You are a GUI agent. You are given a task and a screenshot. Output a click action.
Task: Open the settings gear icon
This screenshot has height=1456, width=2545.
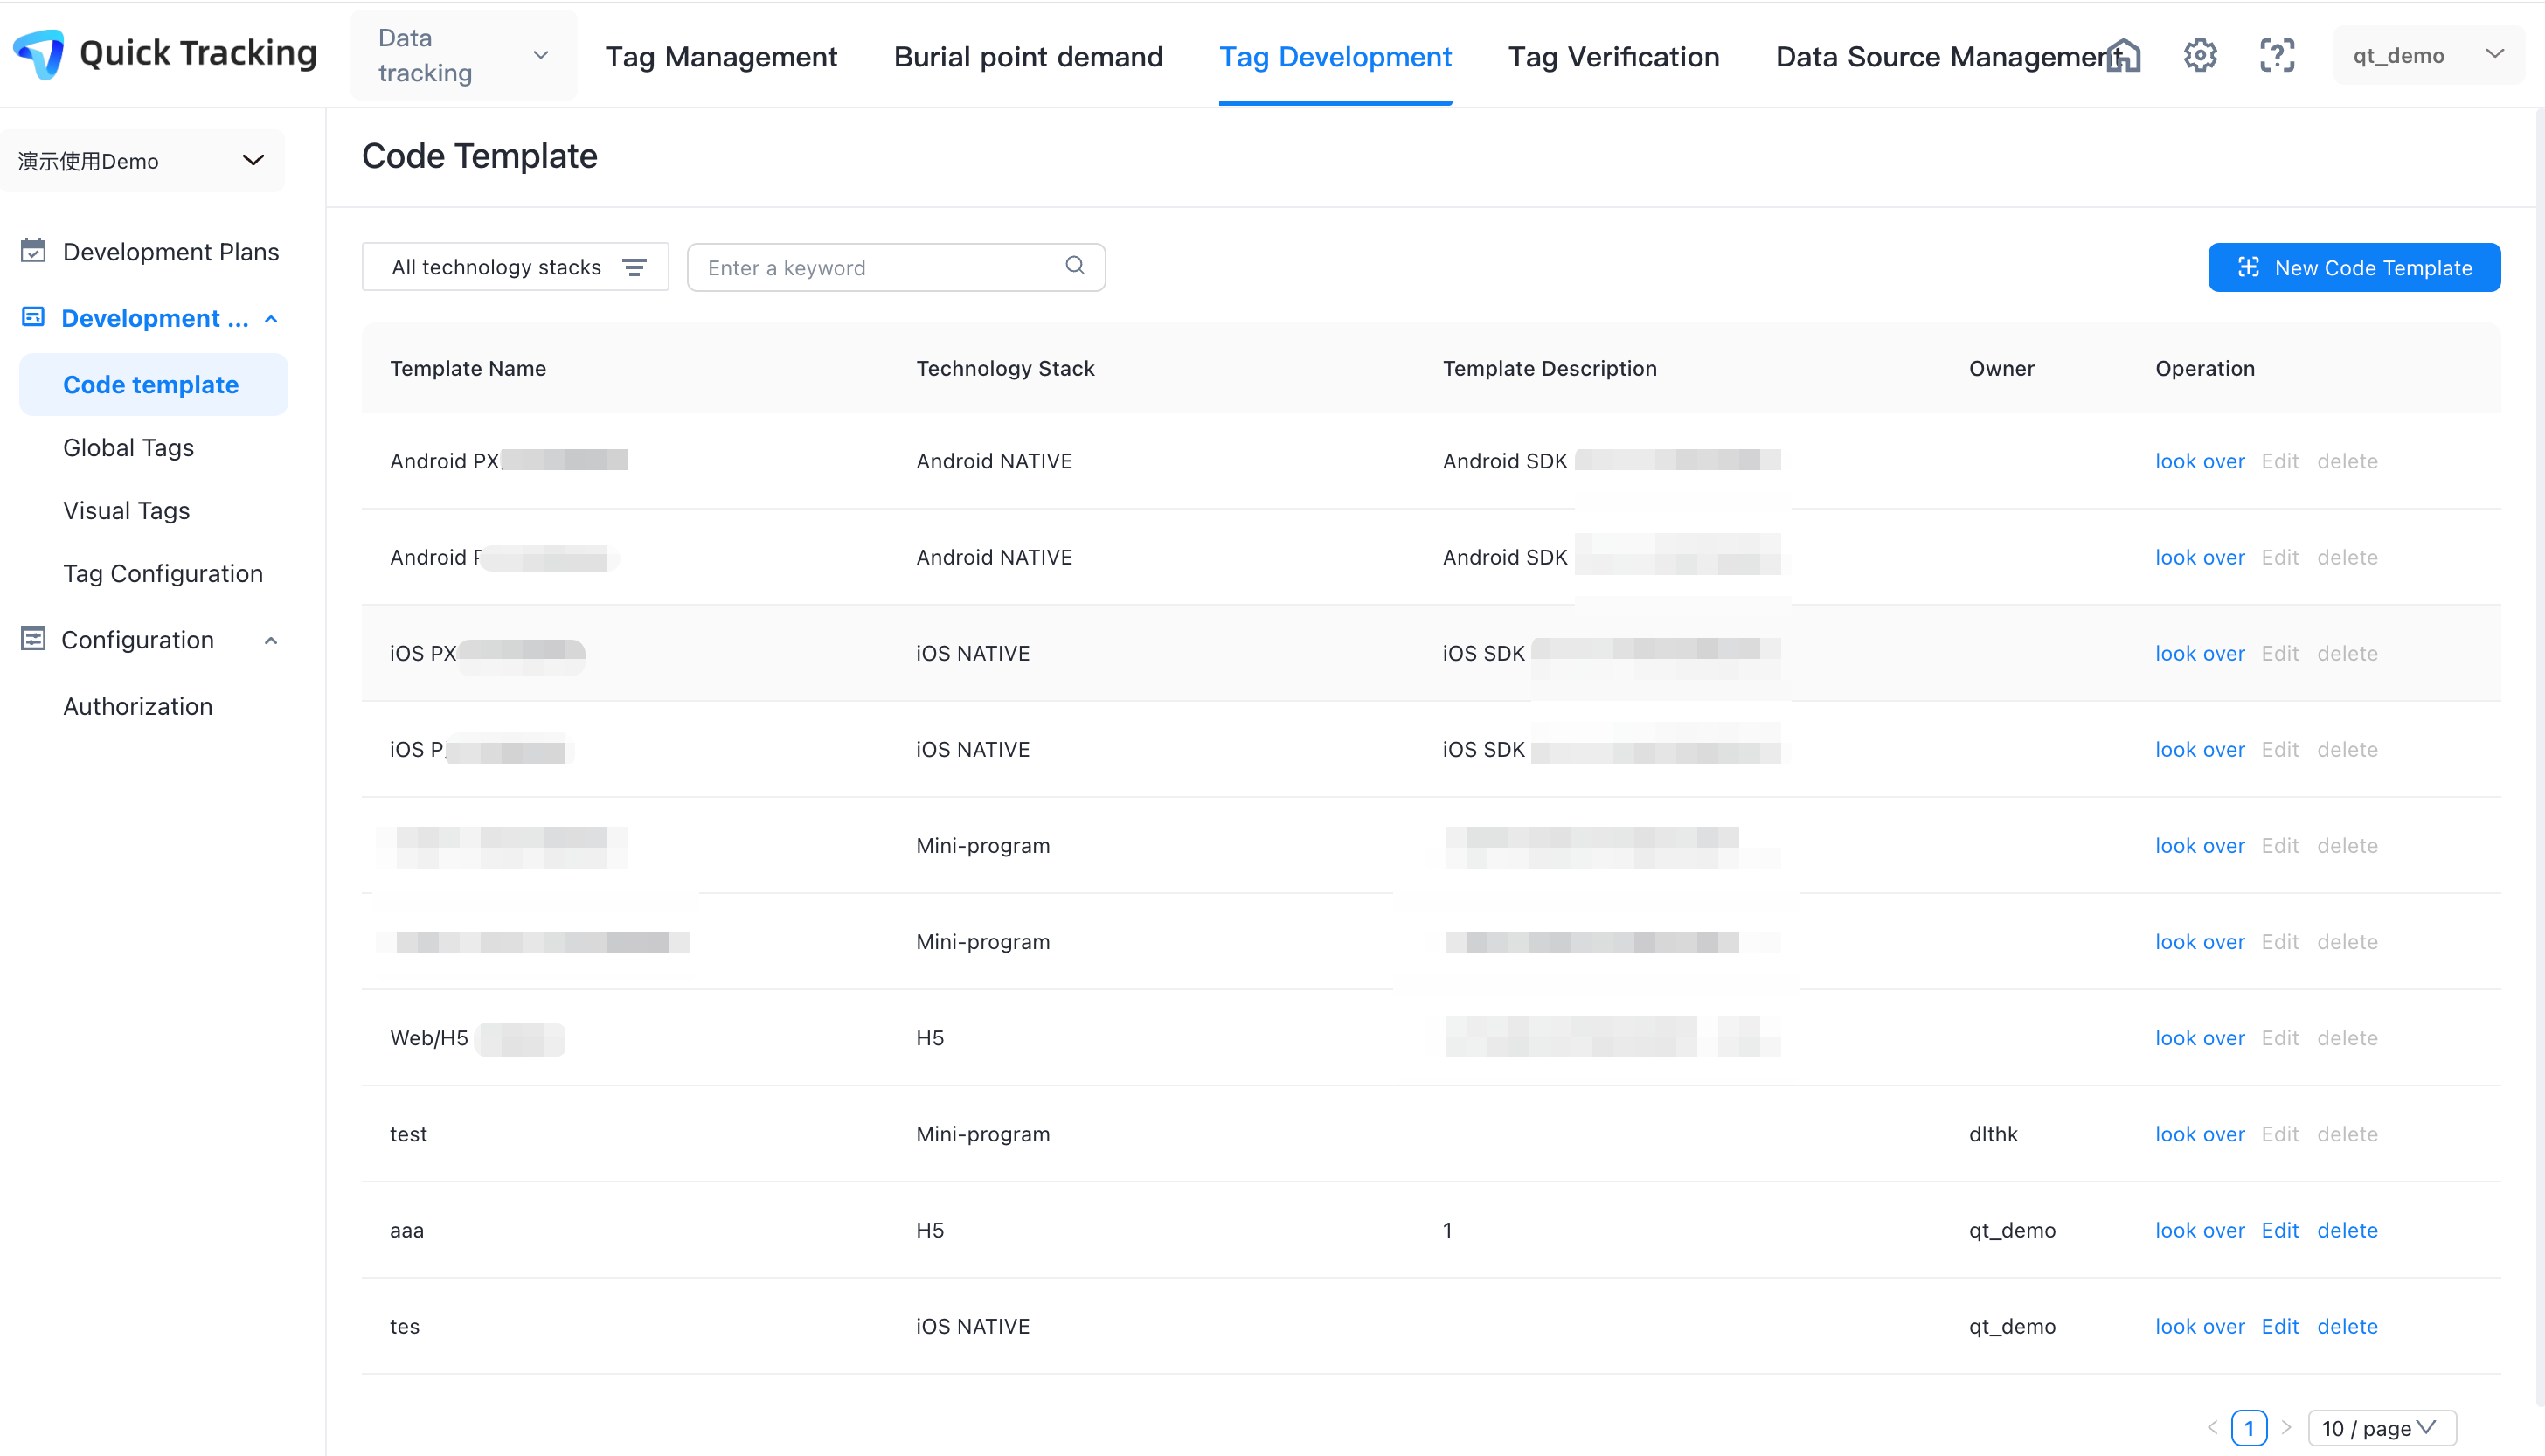[2200, 56]
